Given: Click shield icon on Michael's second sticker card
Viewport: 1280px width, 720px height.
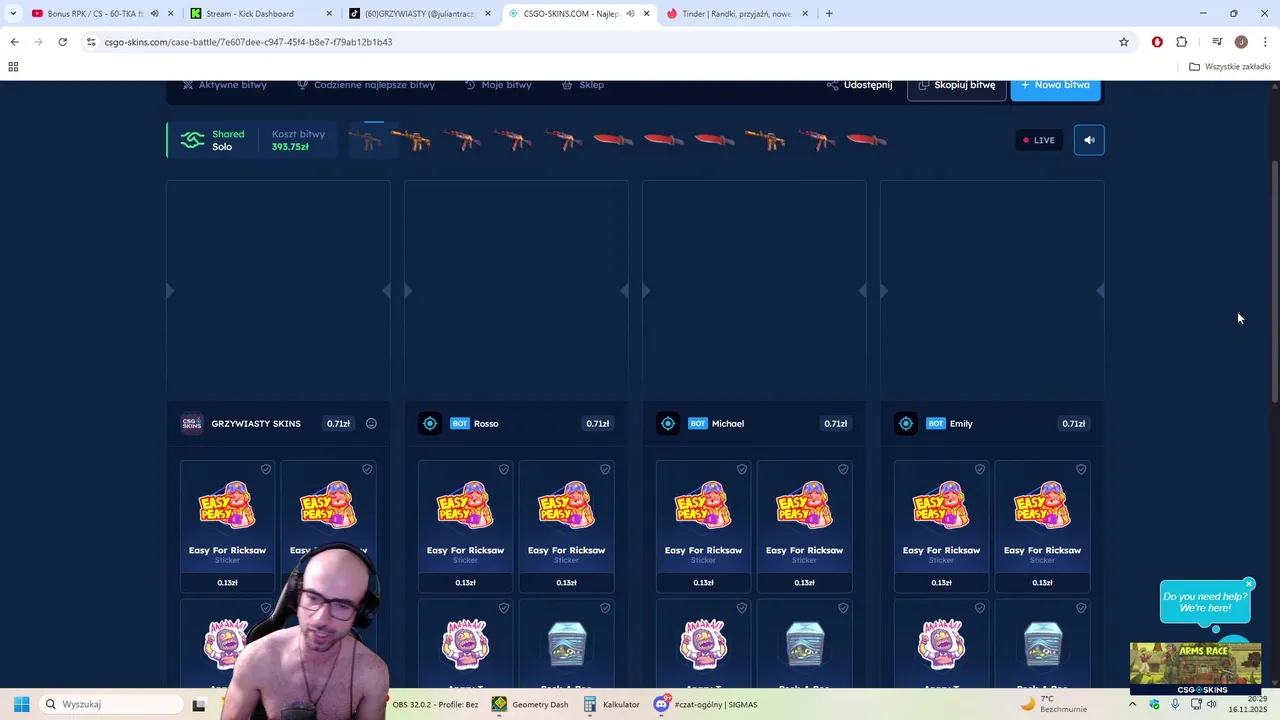Looking at the screenshot, I should (x=843, y=469).
